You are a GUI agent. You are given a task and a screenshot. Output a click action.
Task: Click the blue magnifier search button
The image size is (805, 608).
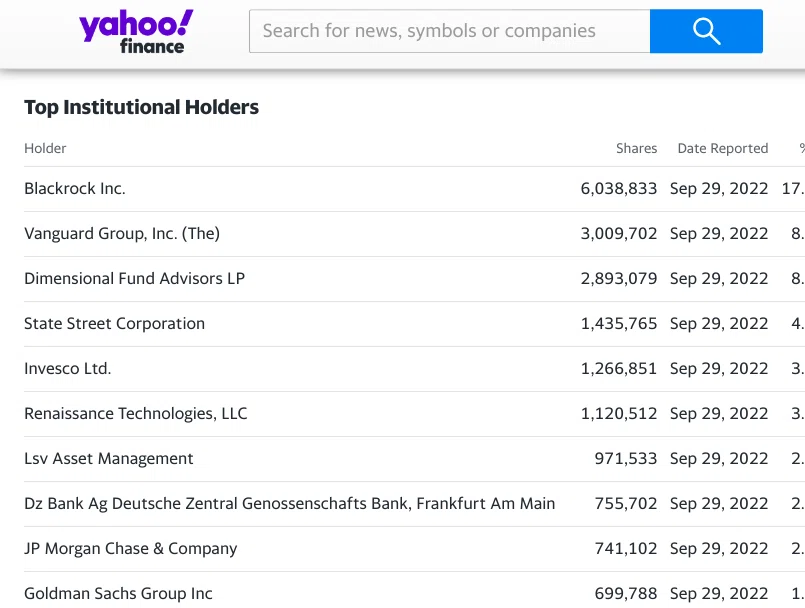(x=706, y=31)
